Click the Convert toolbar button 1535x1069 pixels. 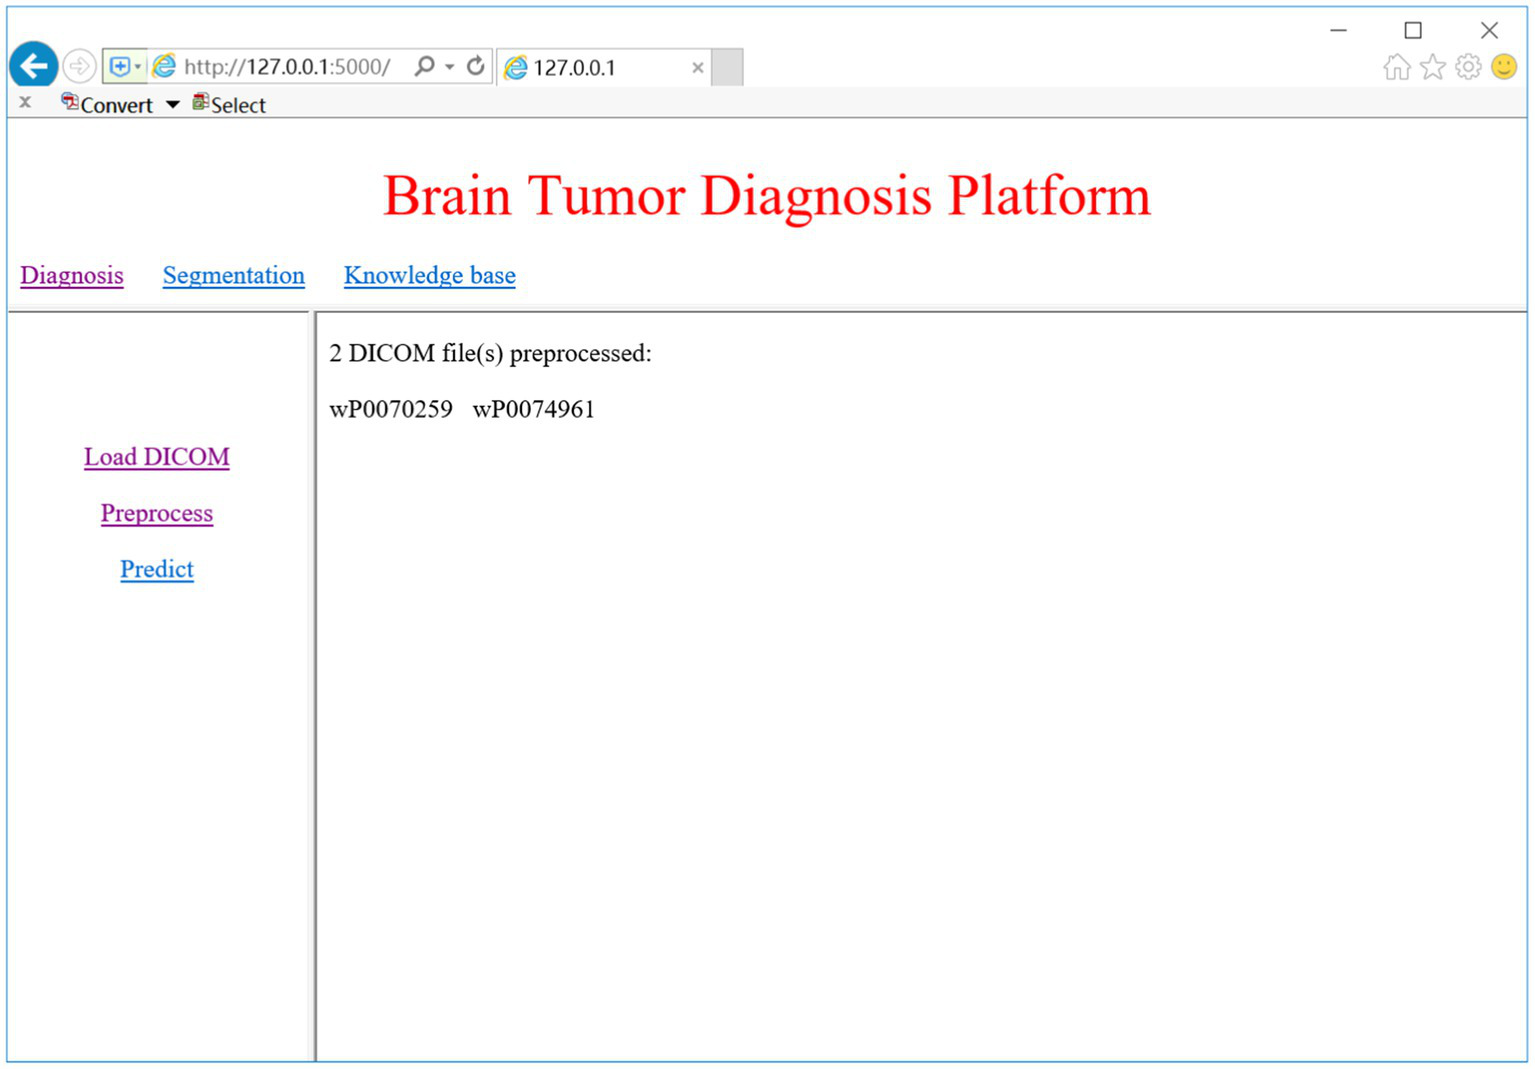point(108,105)
